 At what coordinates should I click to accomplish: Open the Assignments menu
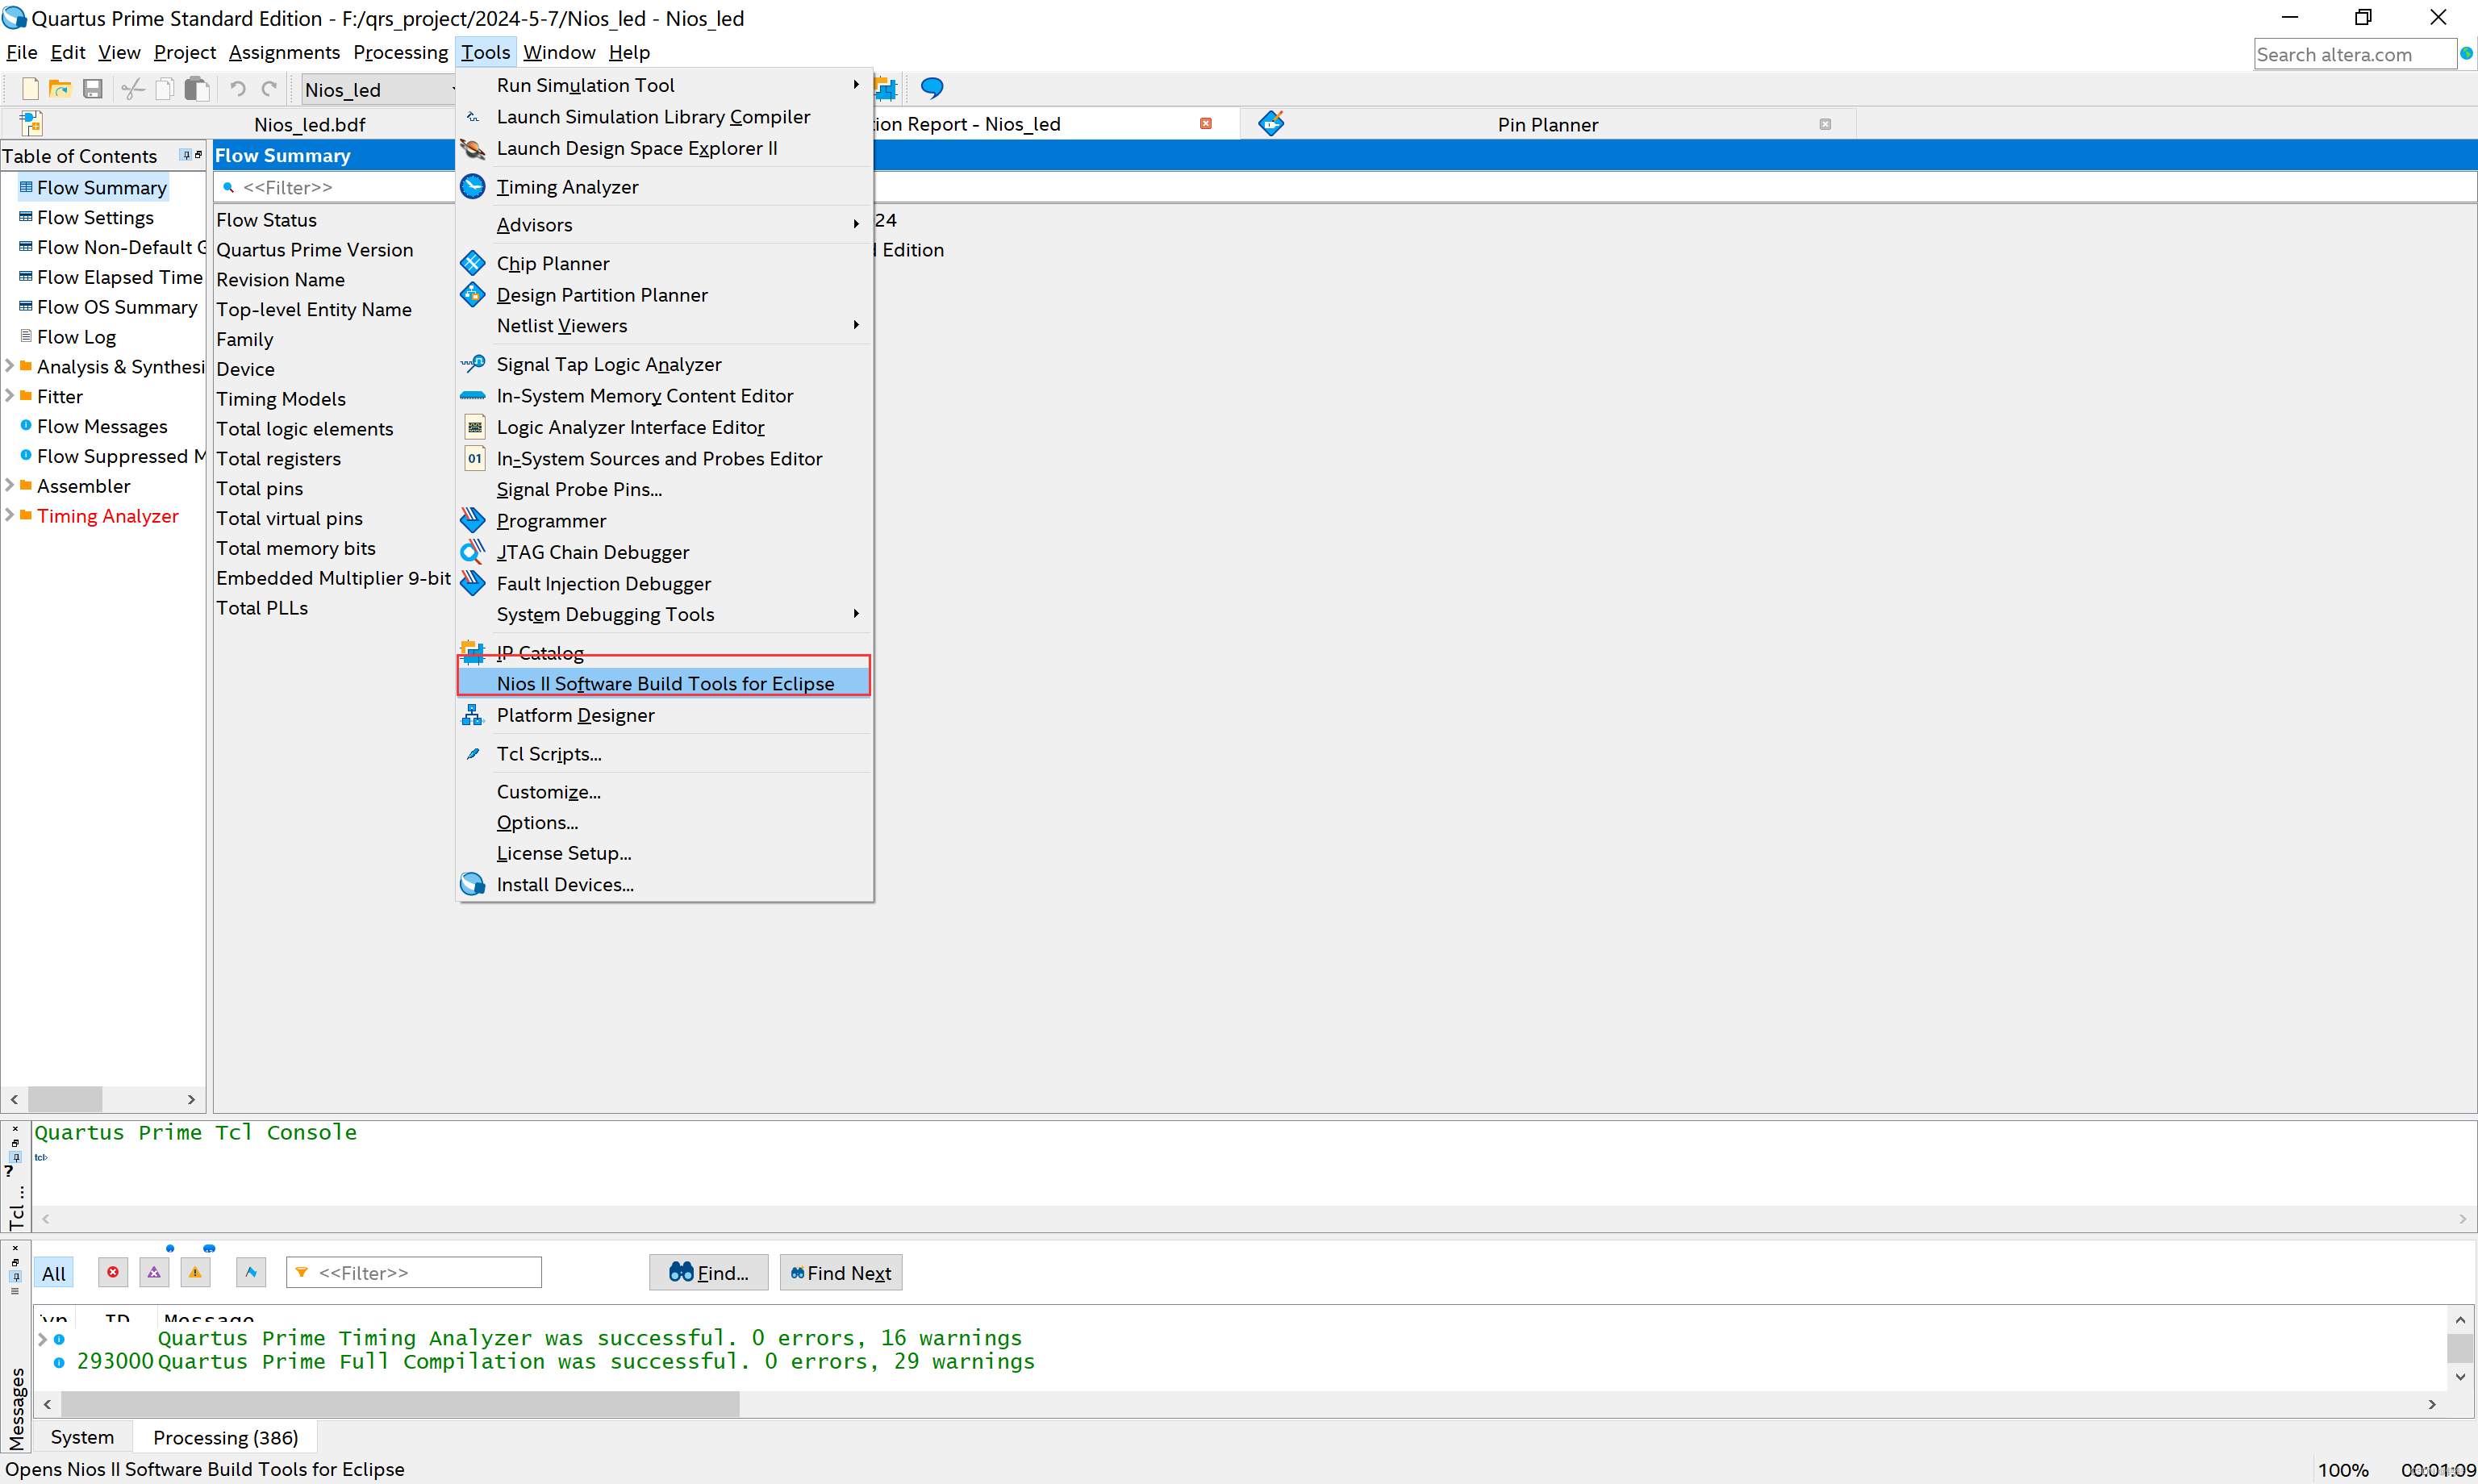coord(284,52)
